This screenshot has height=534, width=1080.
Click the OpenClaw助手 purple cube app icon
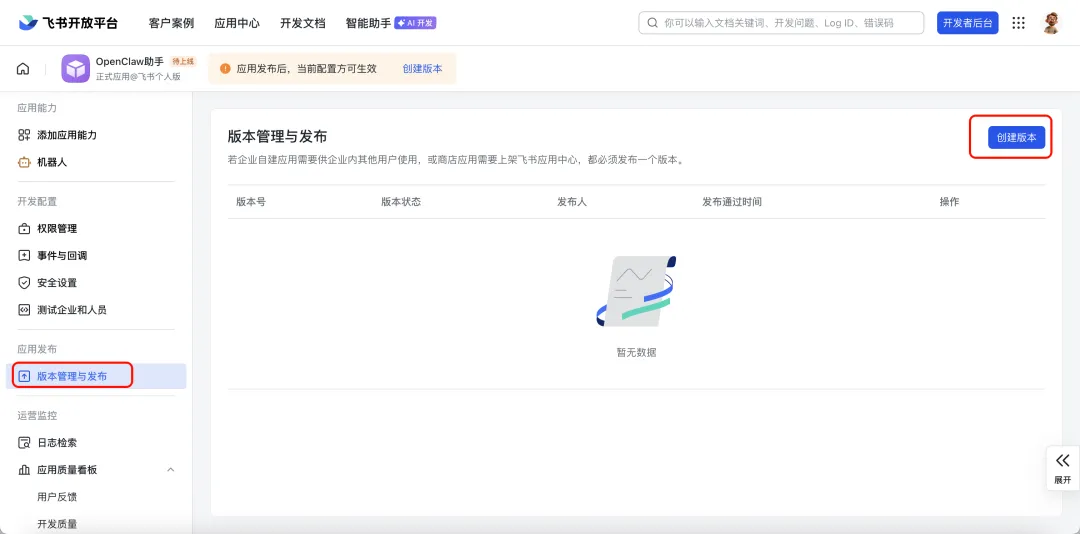(76, 69)
